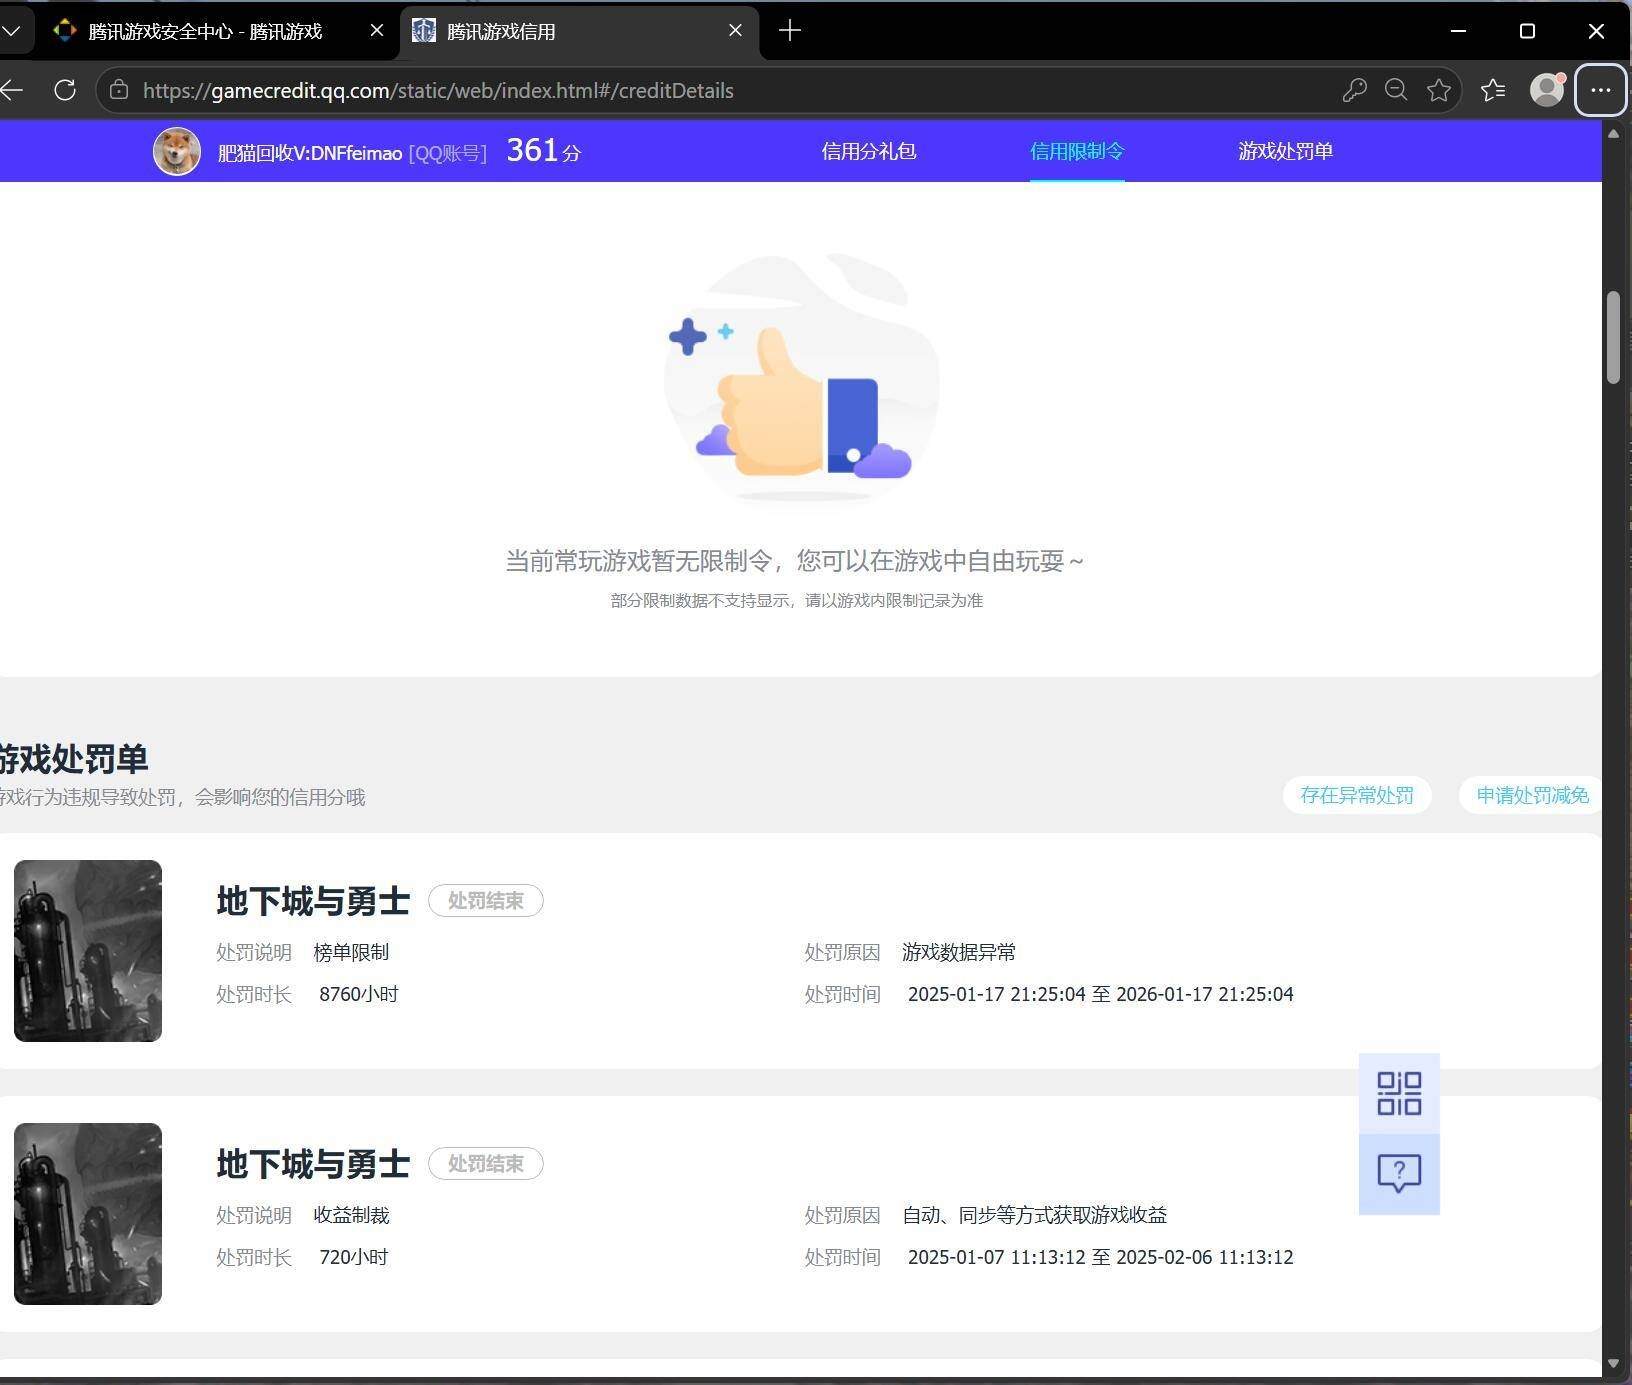Open the help question chat icon
Image resolution: width=1632 pixels, height=1385 pixels.
tap(1399, 1174)
